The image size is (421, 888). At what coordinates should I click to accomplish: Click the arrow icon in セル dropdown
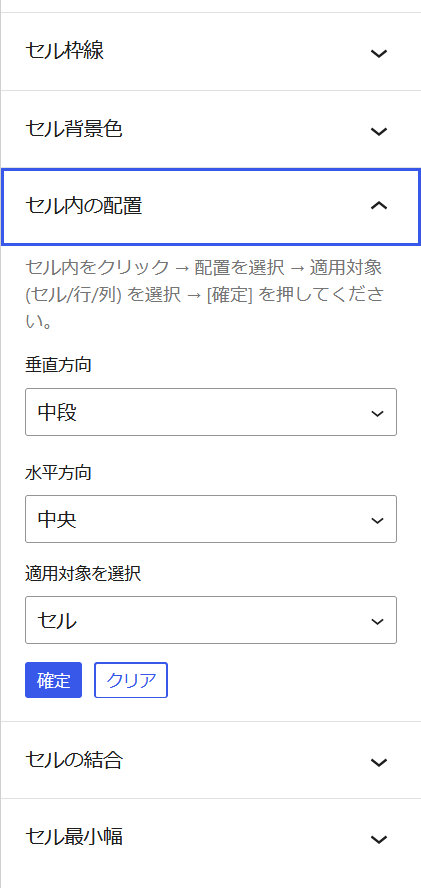(377, 621)
